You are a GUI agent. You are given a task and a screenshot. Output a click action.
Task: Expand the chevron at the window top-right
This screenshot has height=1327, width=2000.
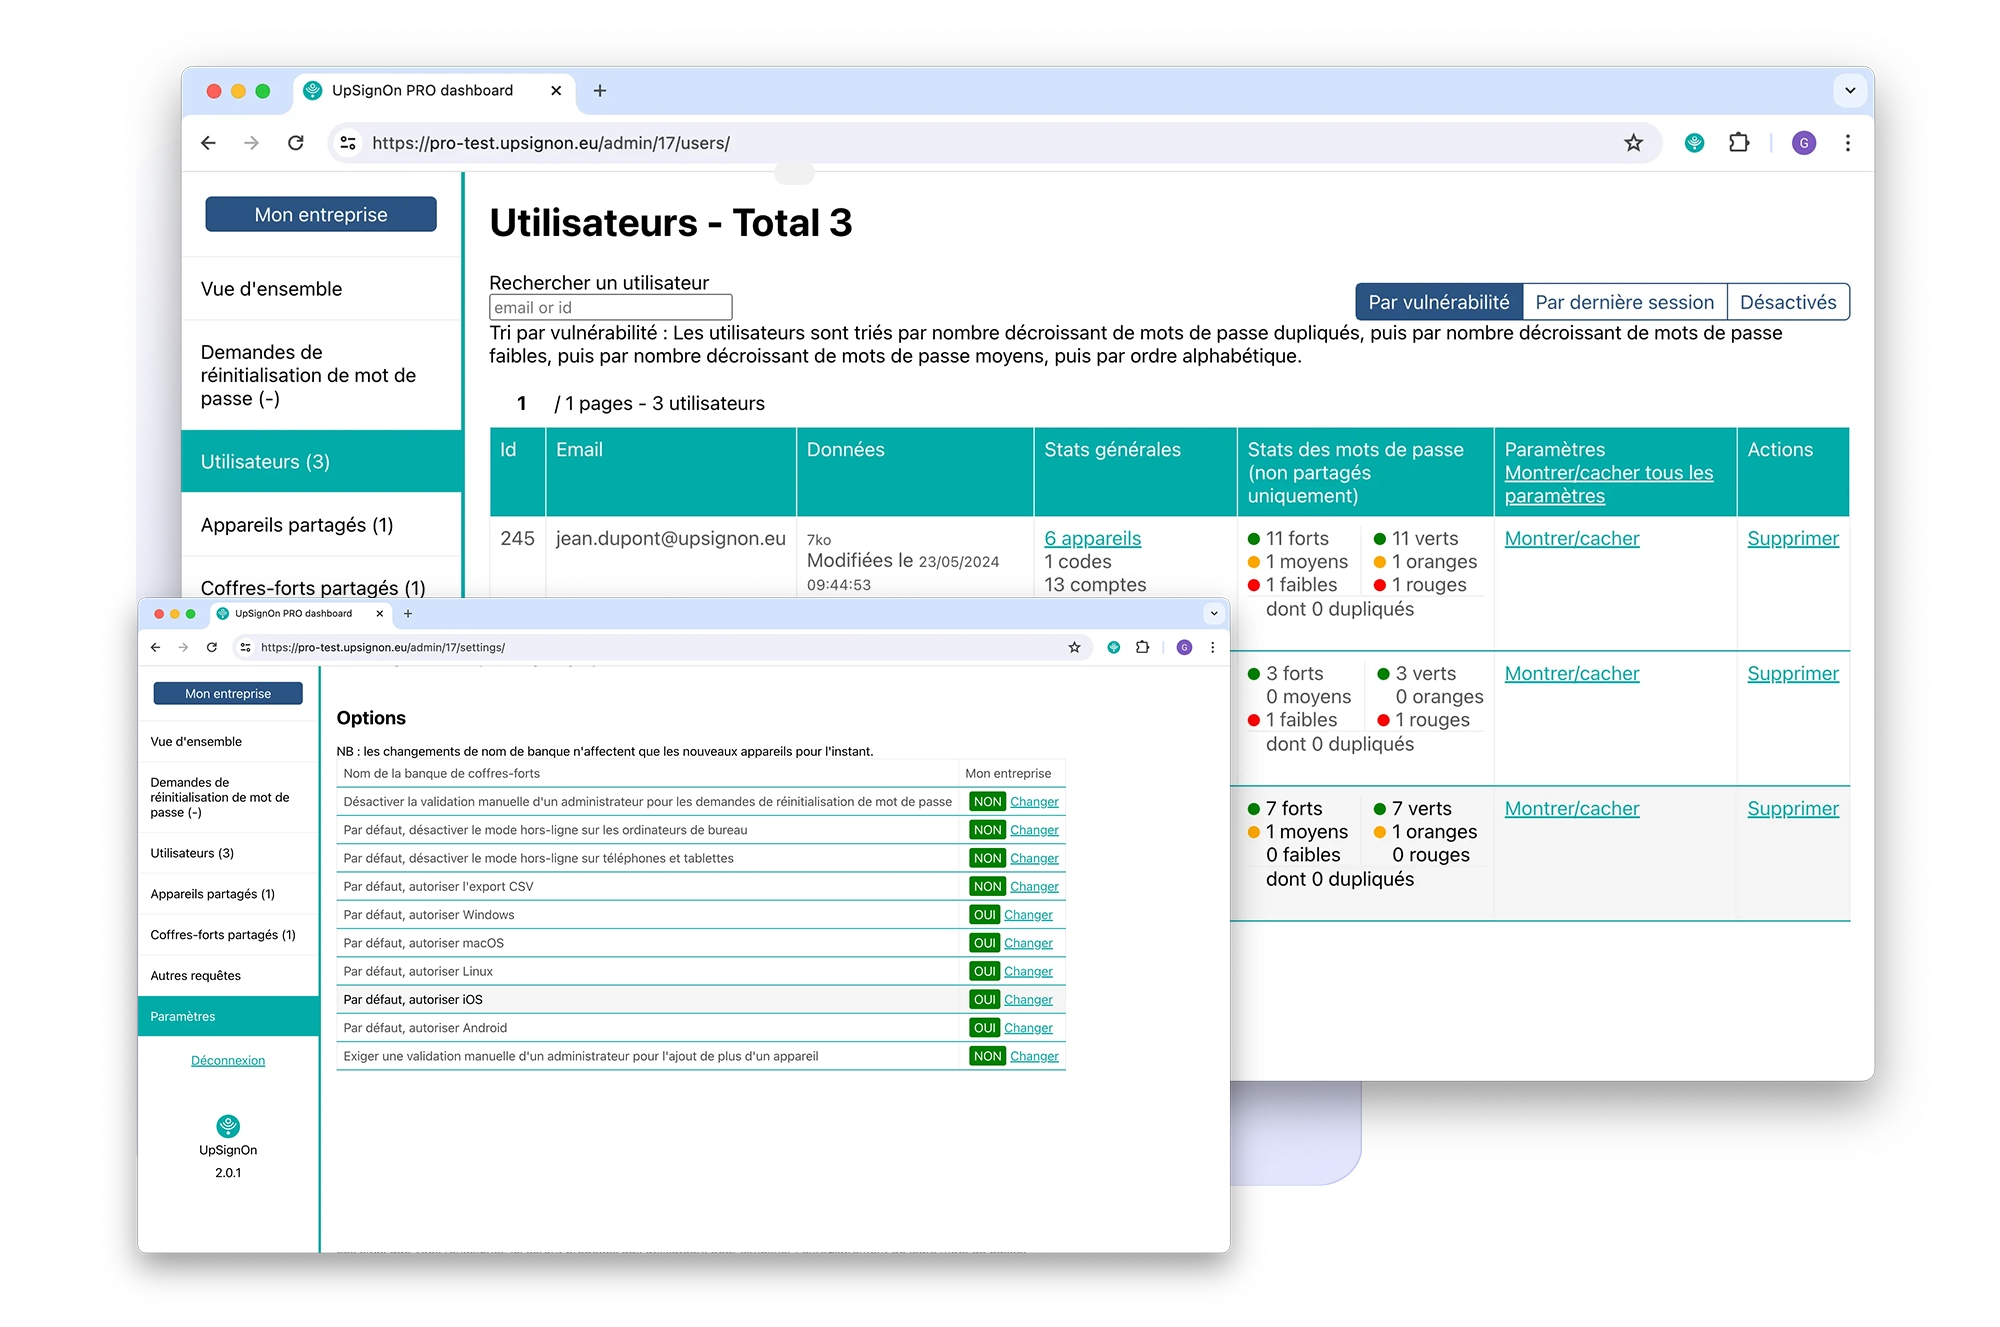(1849, 91)
